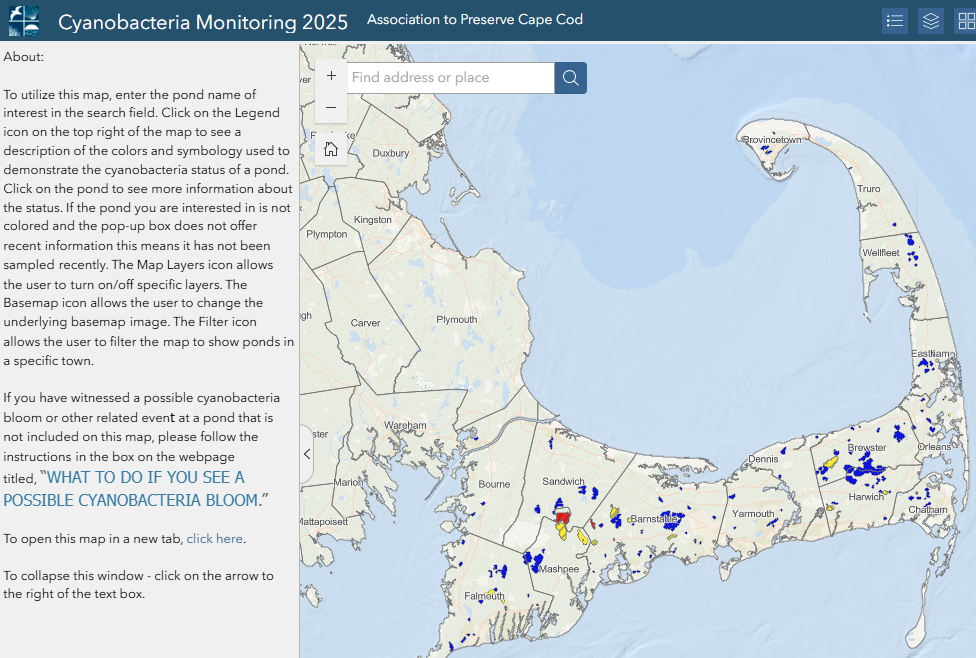
Task: Reset map to default home extent
Action: coord(331,149)
